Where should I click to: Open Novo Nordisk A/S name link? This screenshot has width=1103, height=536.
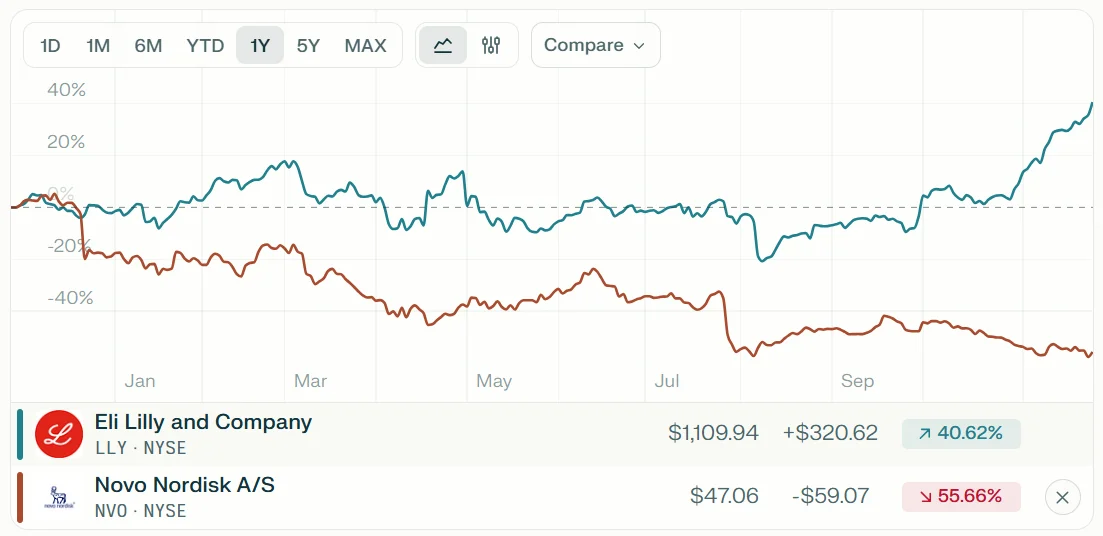point(184,485)
